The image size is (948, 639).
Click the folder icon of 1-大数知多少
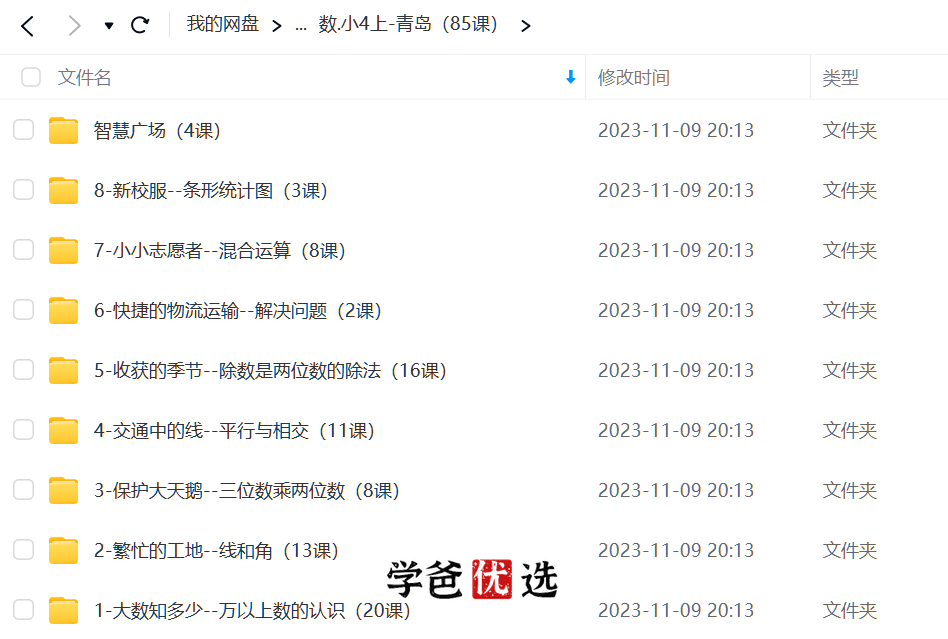pyautogui.click(x=63, y=610)
